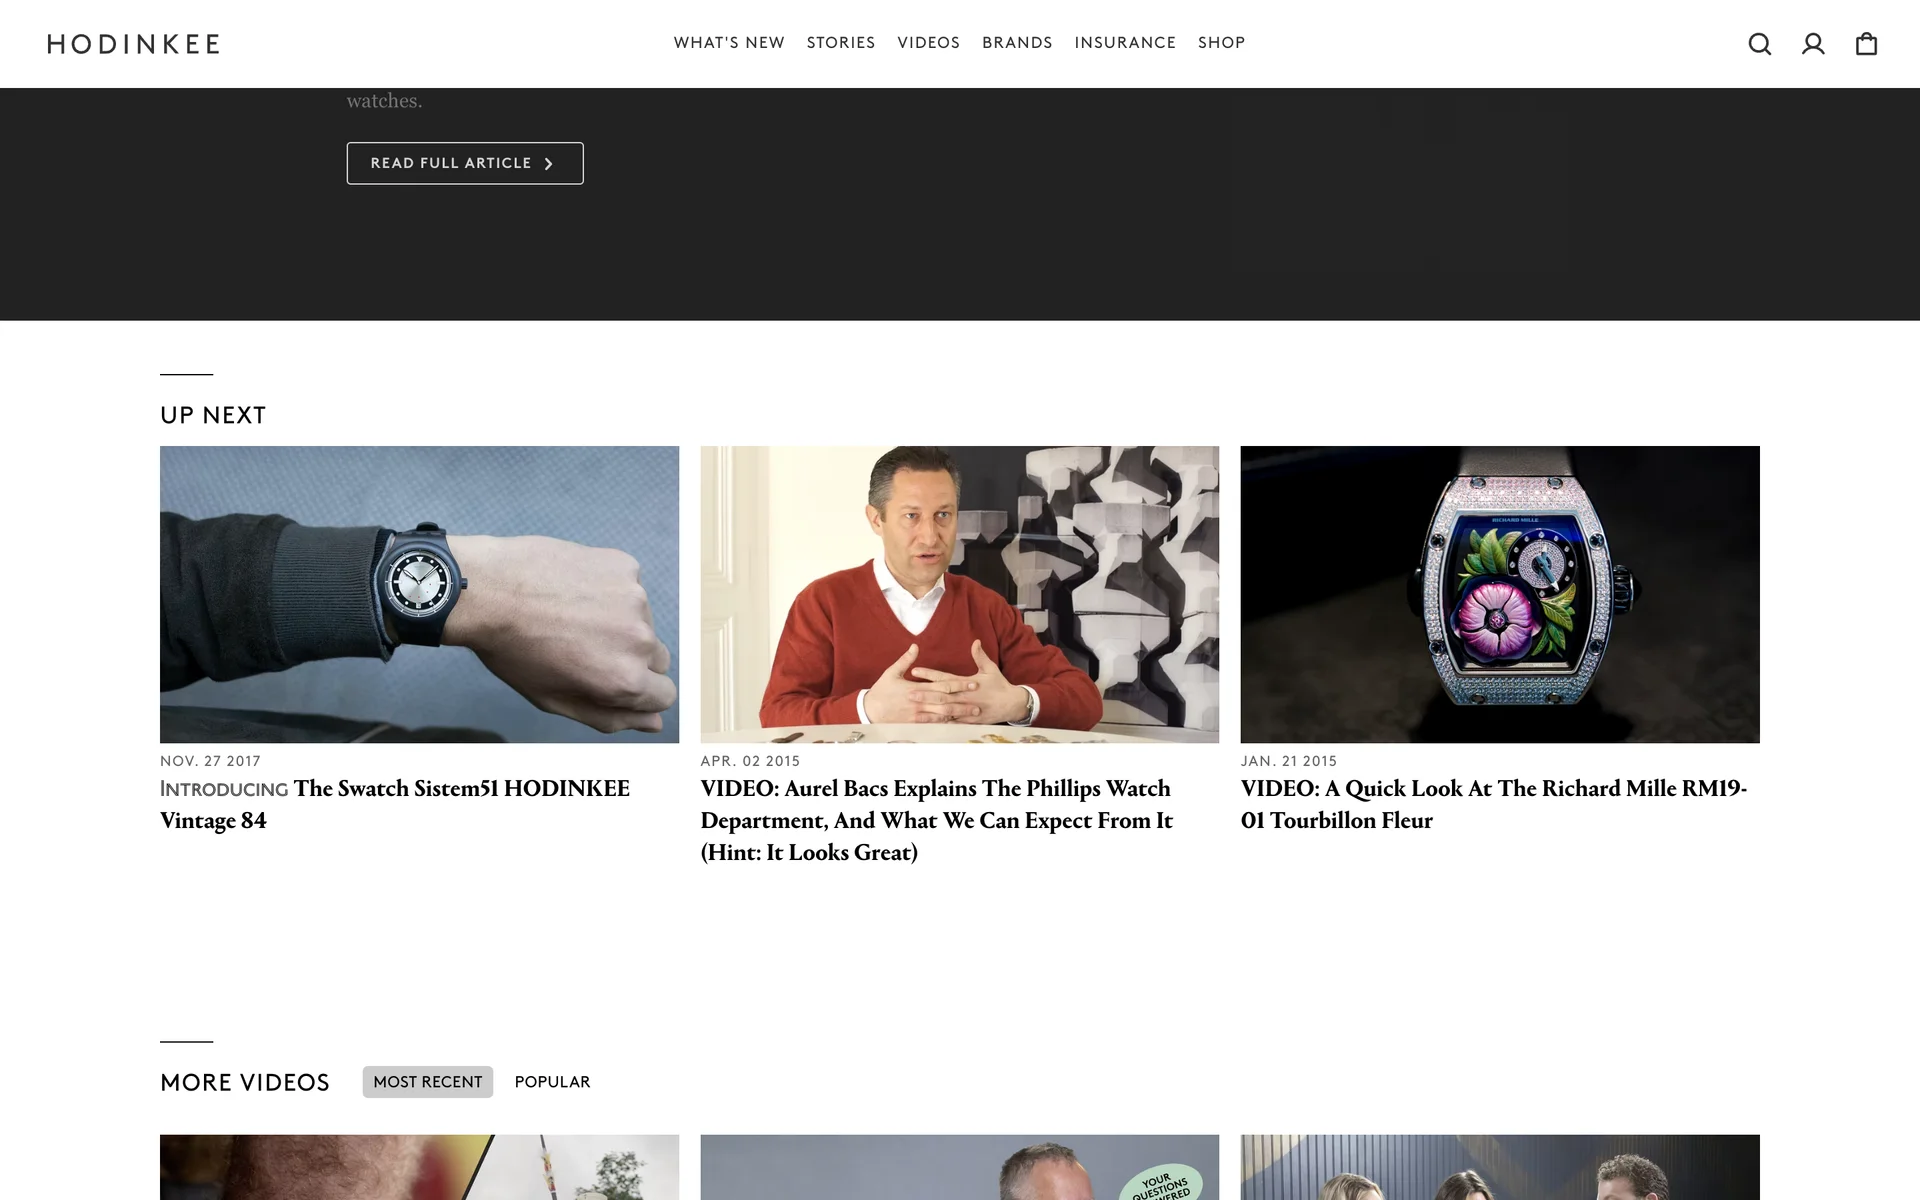Click the HODINKEE logo
This screenshot has height=1200, width=1920.
134,44
